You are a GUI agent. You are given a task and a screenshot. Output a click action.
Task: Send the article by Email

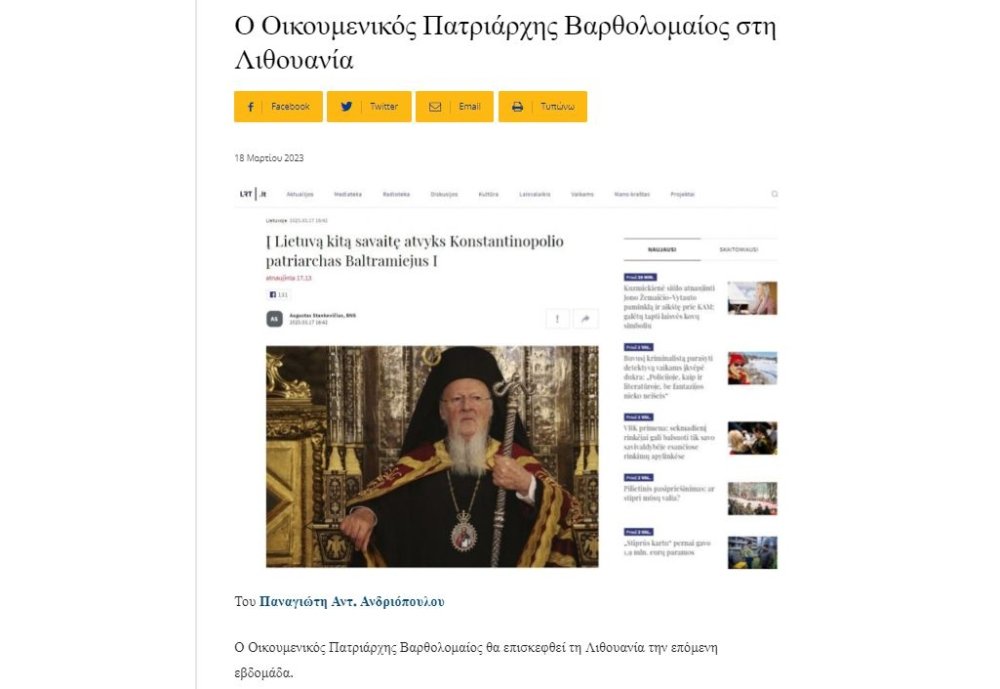(455, 107)
